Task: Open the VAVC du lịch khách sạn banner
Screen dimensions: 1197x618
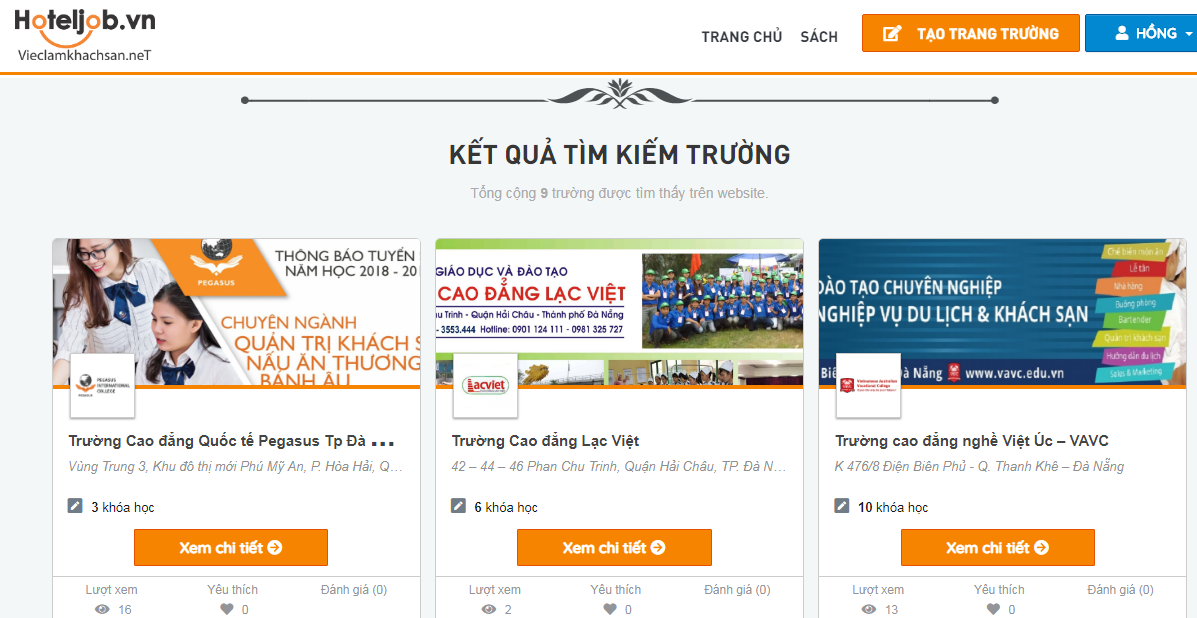Action: tap(1003, 312)
